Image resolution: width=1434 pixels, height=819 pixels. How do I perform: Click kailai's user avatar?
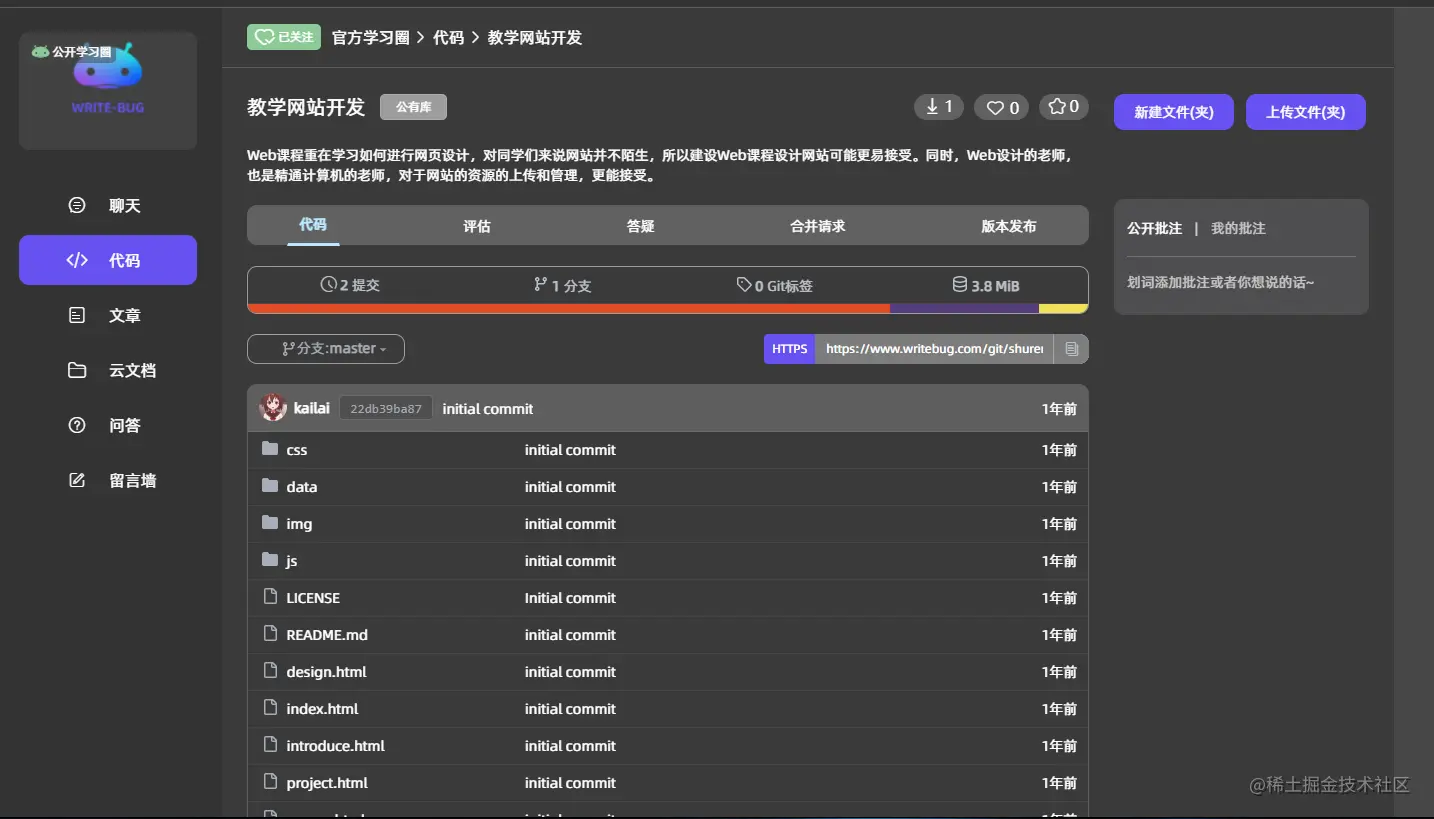[273, 408]
